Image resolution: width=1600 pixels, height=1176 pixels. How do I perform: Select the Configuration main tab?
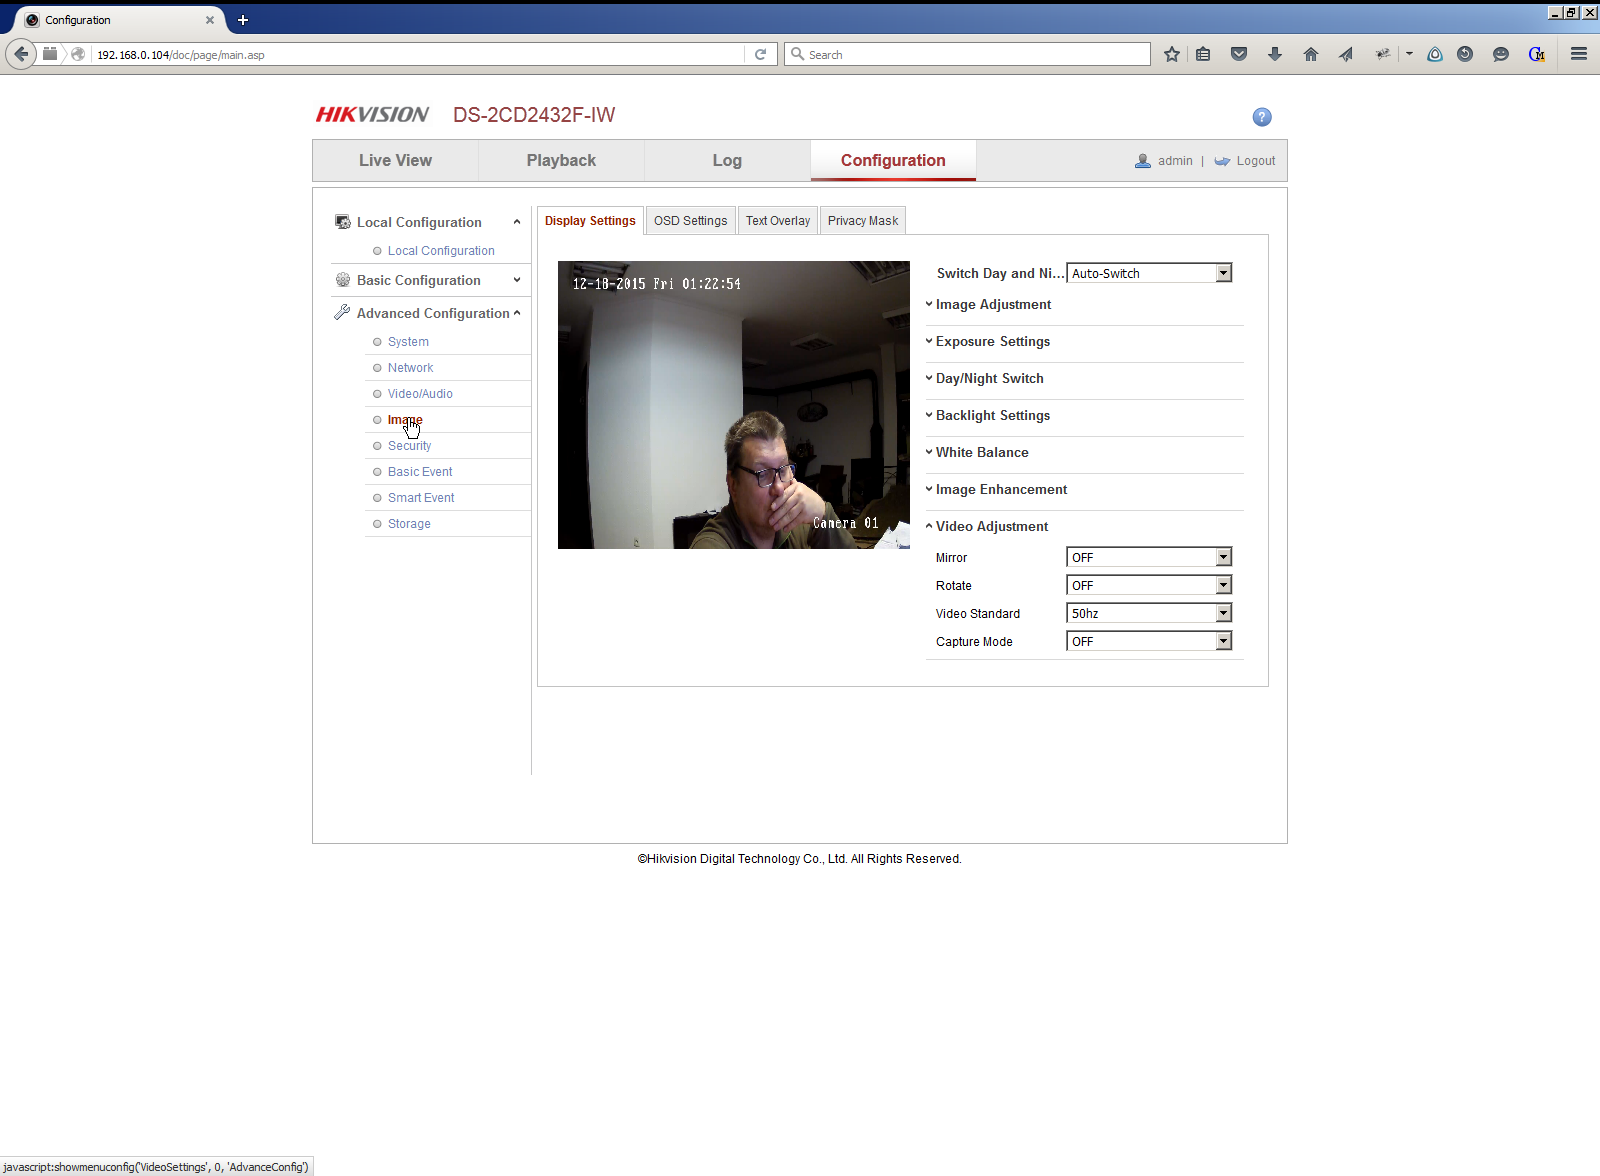(893, 160)
